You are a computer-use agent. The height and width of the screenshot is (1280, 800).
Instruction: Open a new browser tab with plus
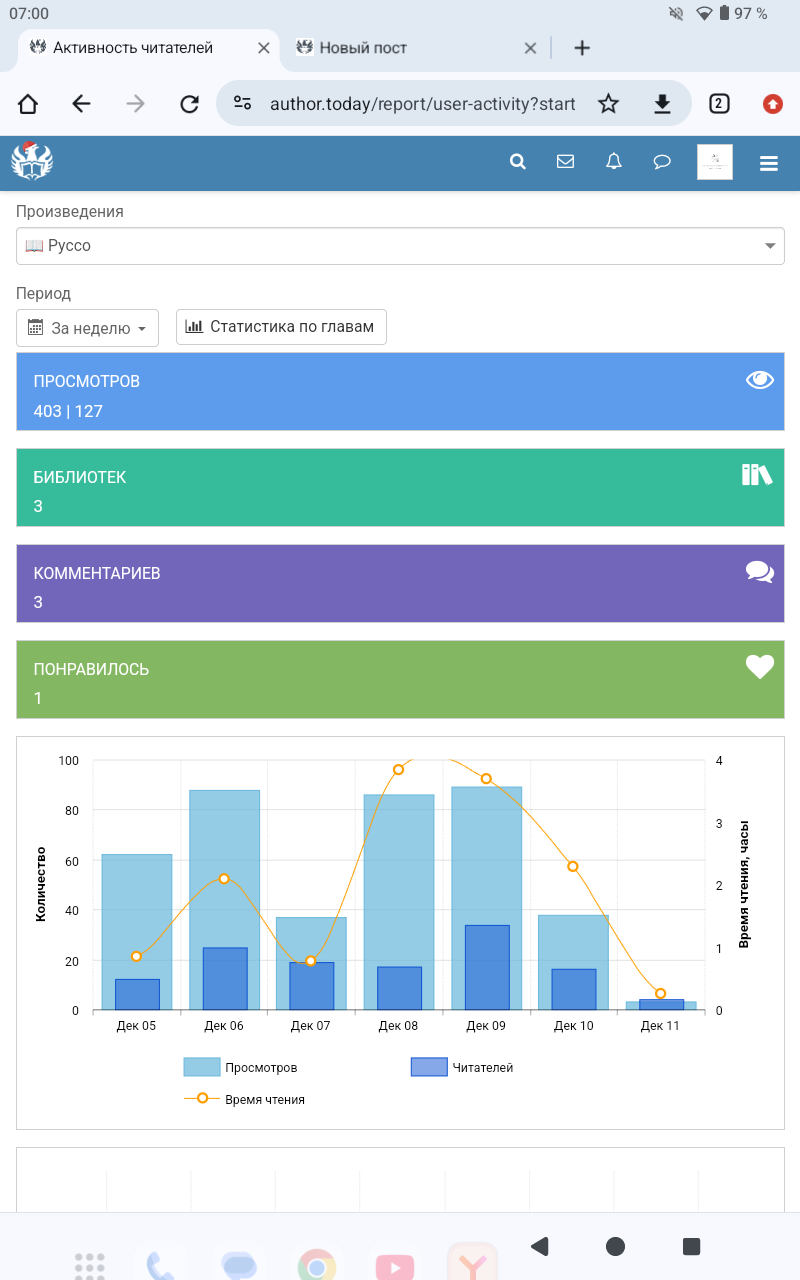582,48
